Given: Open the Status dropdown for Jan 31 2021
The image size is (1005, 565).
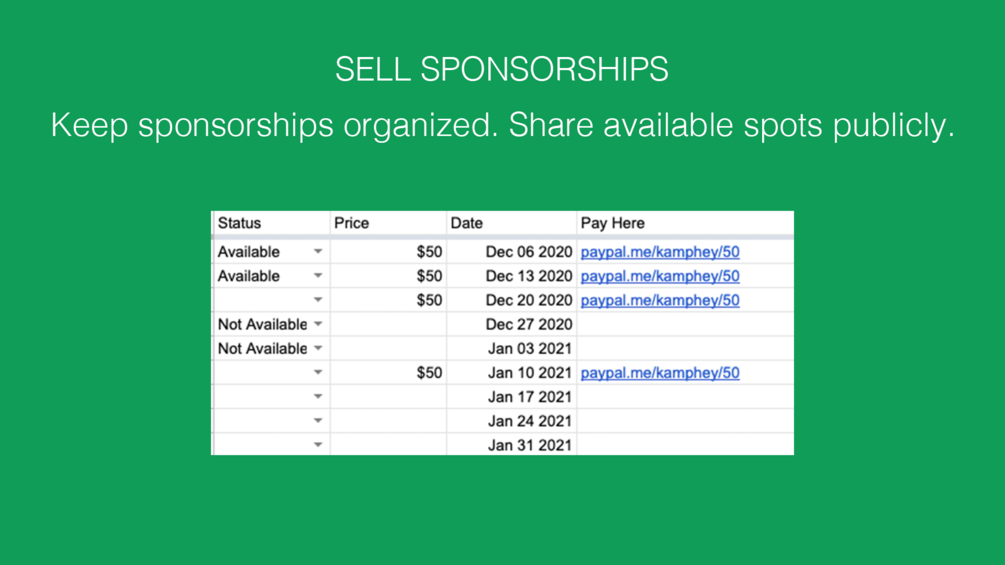Looking at the screenshot, I should point(318,445).
